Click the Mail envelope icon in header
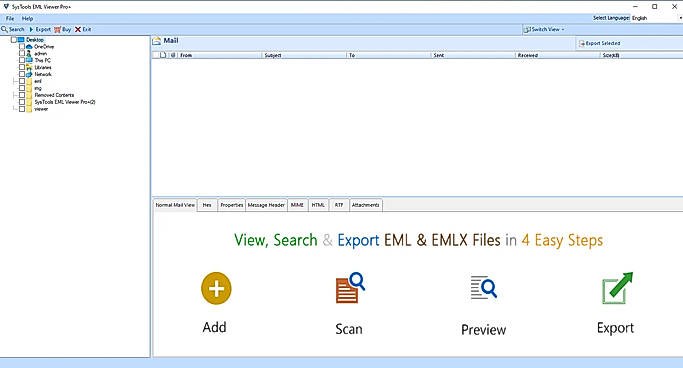Screen dimensions: 683x368 point(157,41)
